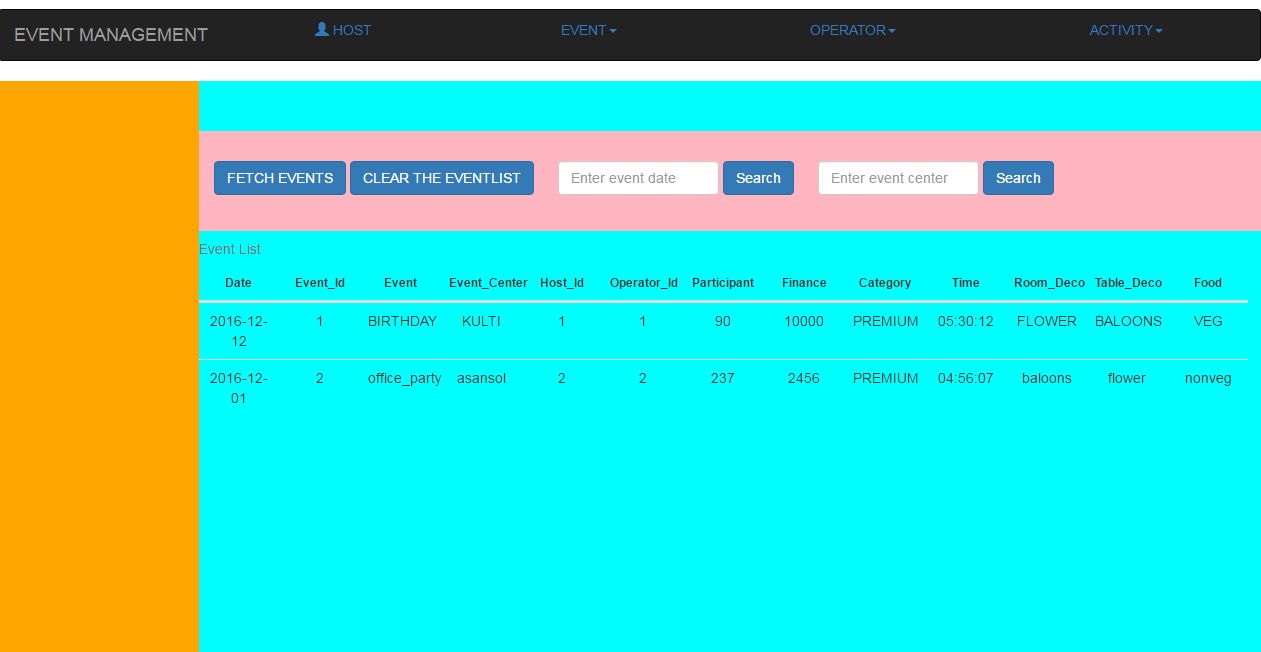Click the Event List caption
Image resolution: width=1261 pixels, height=652 pixels.
230,249
